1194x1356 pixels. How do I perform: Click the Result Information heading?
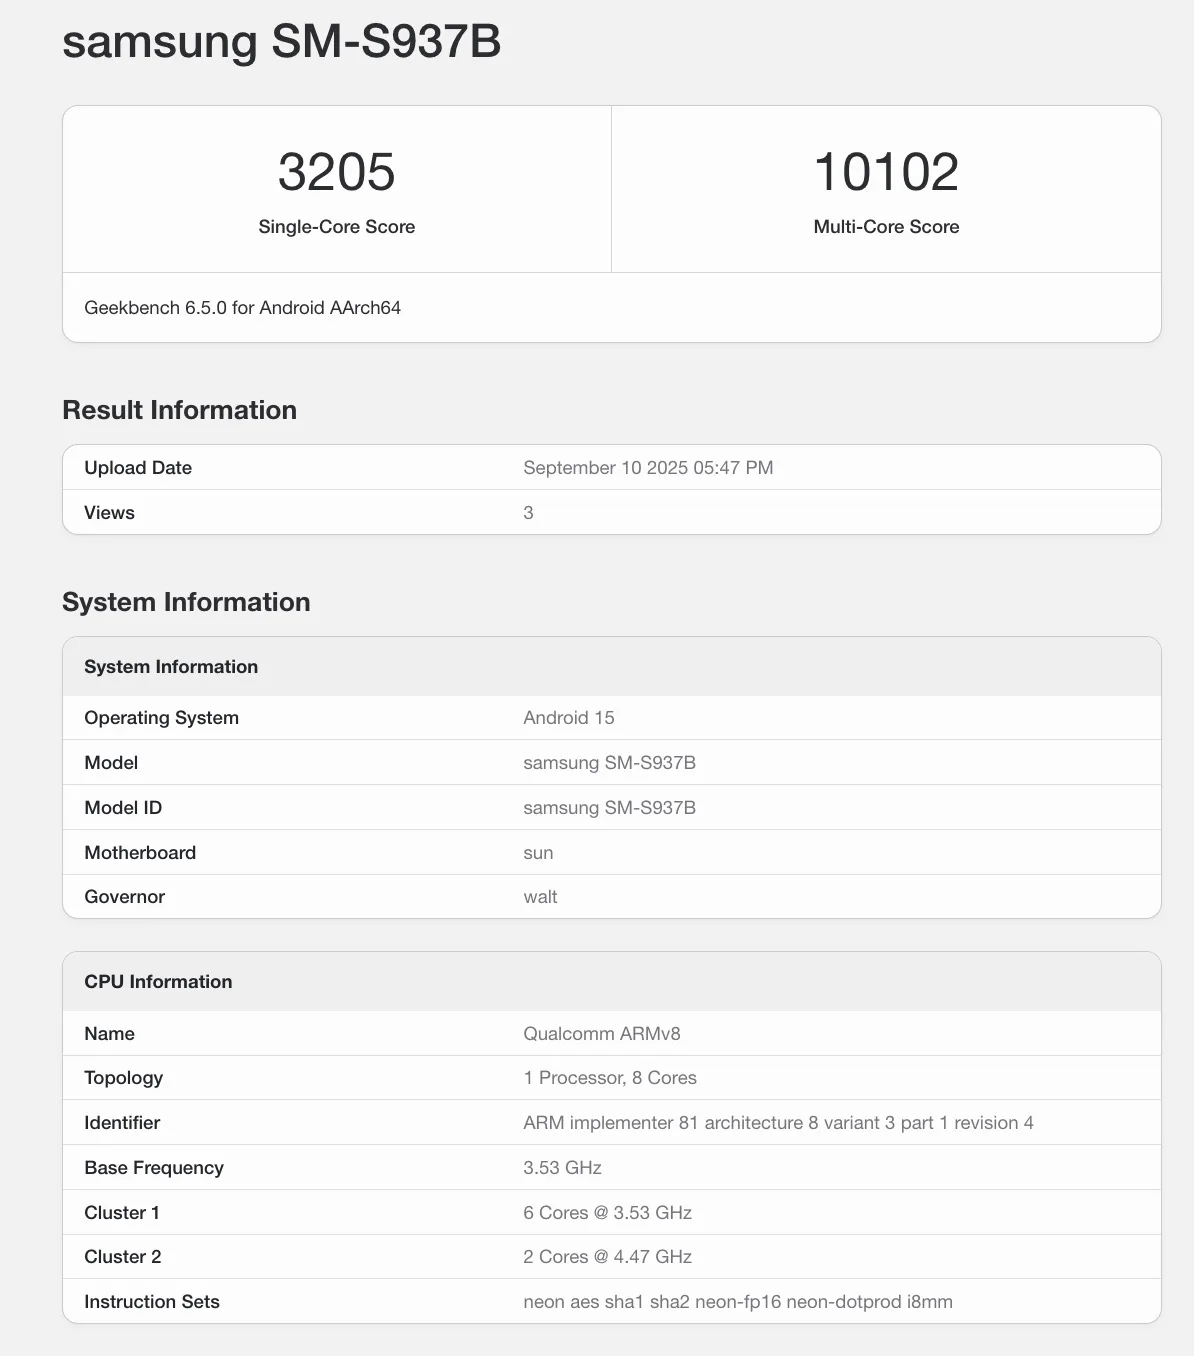tap(179, 410)
